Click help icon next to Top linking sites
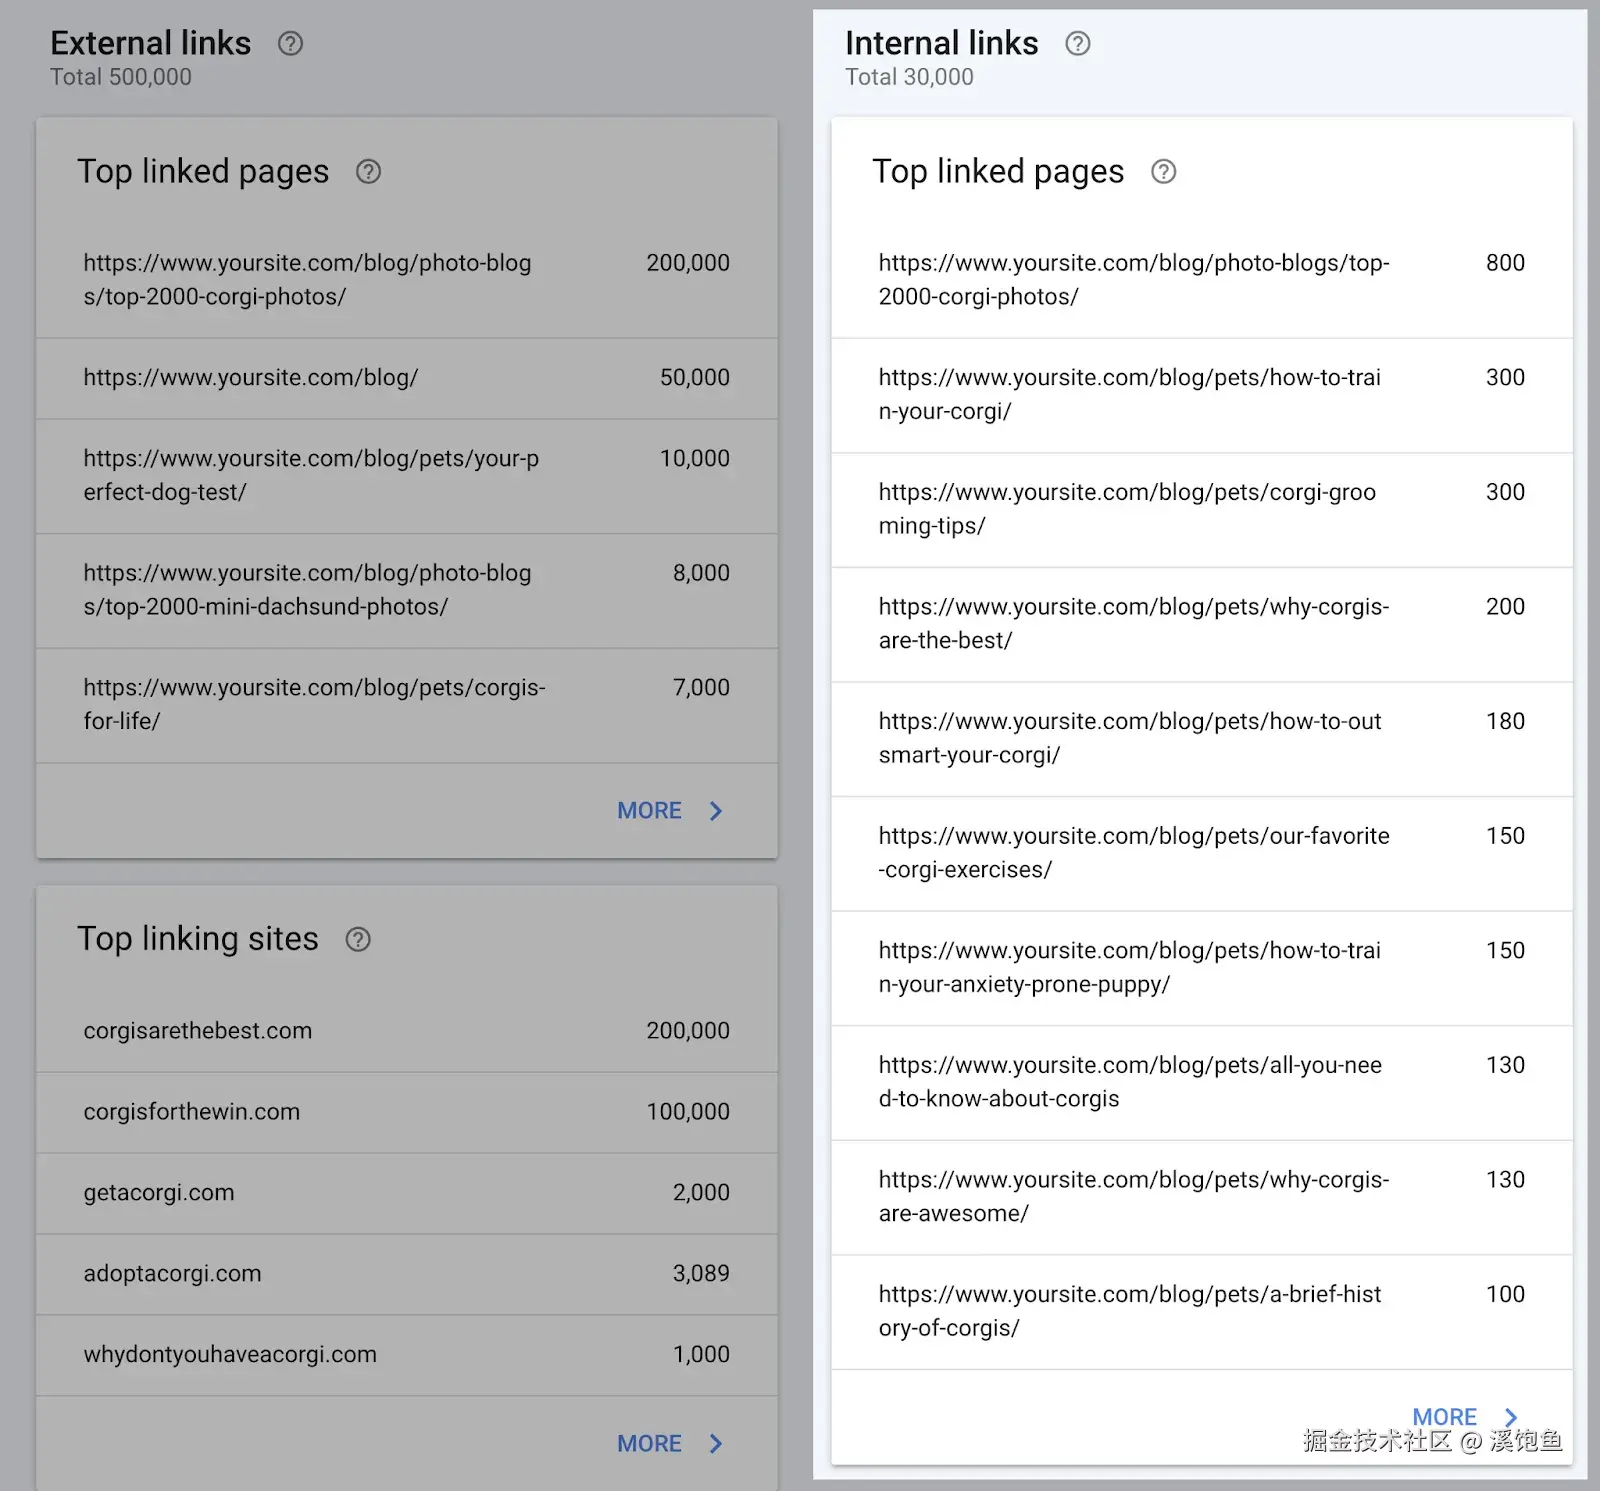This screenshot has height=1491, width=1600. point(358,939)
